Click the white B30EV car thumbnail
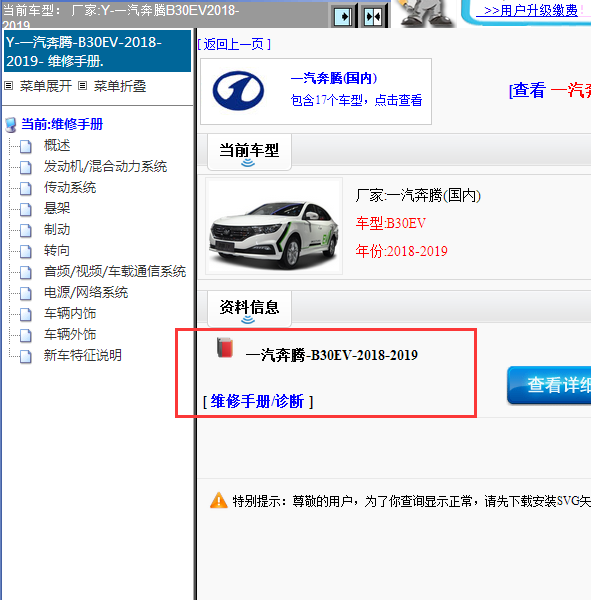This screenshot has width=591, height=600. point(274,226)
